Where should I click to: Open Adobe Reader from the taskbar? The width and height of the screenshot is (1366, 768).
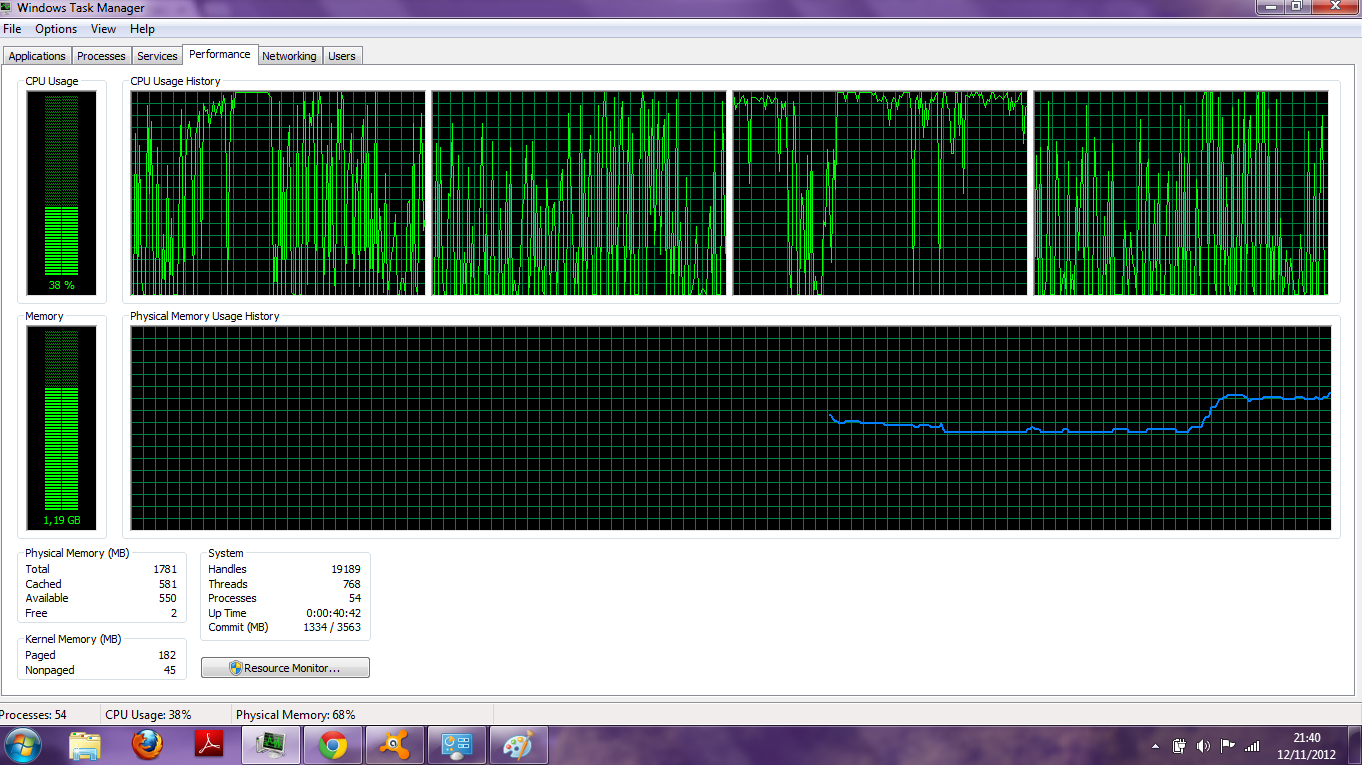(x=209, y=746)
